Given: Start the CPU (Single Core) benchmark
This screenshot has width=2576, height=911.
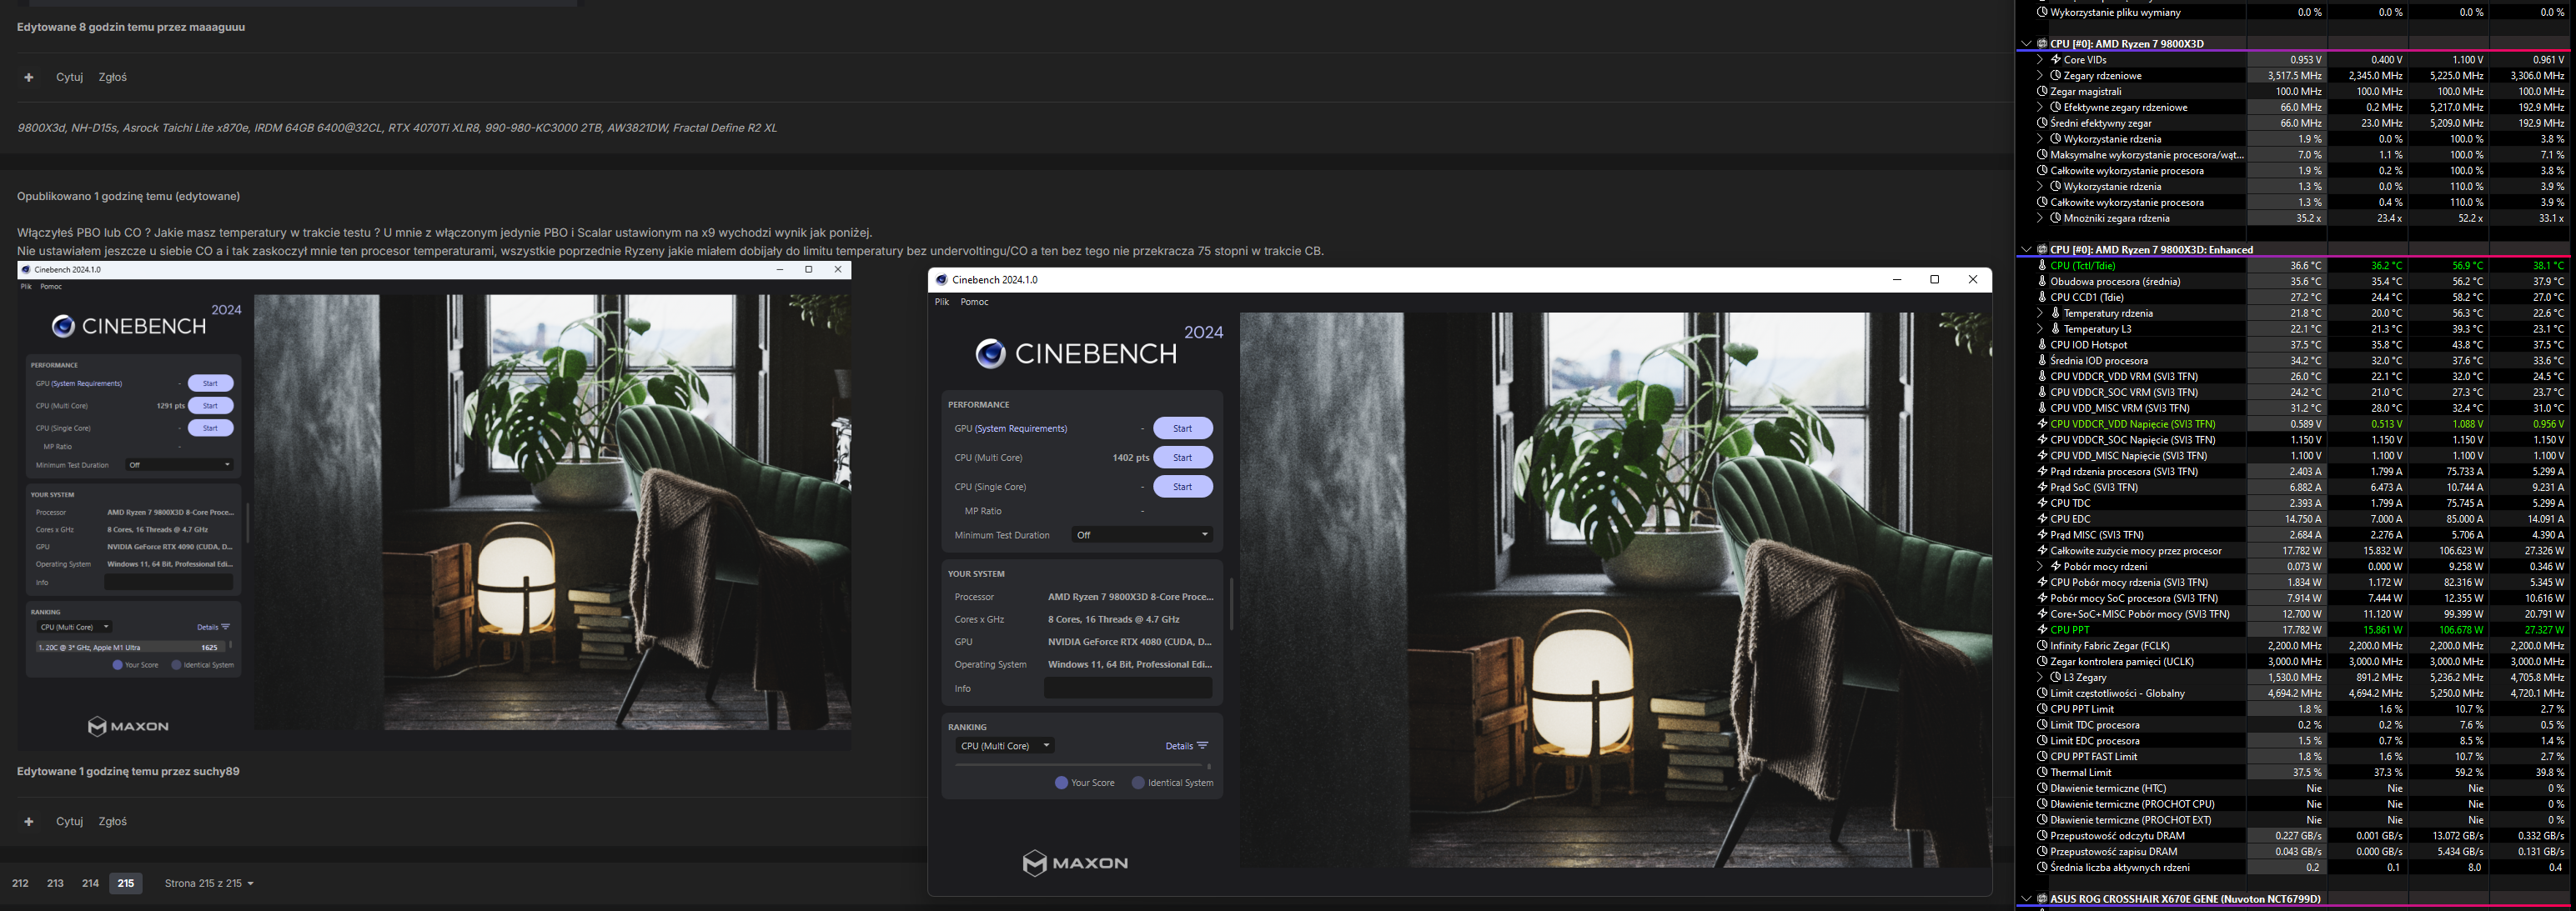Looking at the screenshot, I should point(1182,487).
